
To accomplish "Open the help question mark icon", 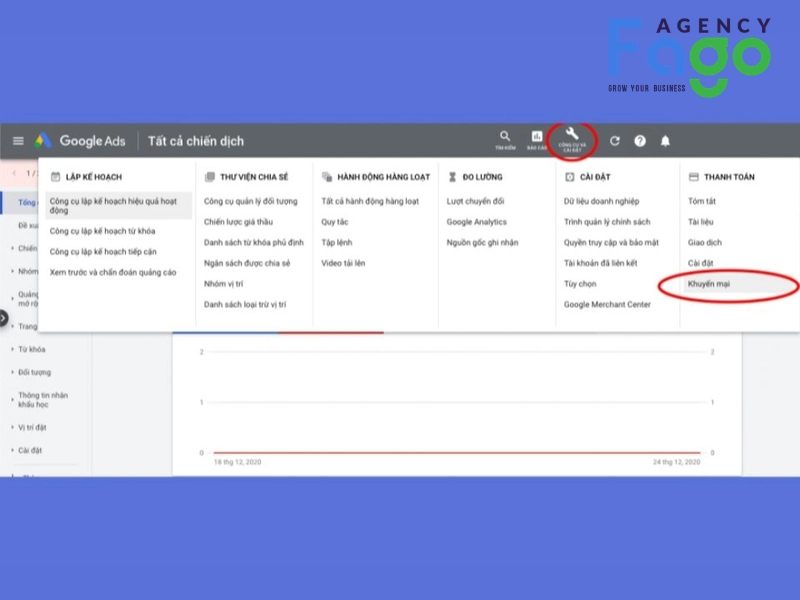I will 640,141.
